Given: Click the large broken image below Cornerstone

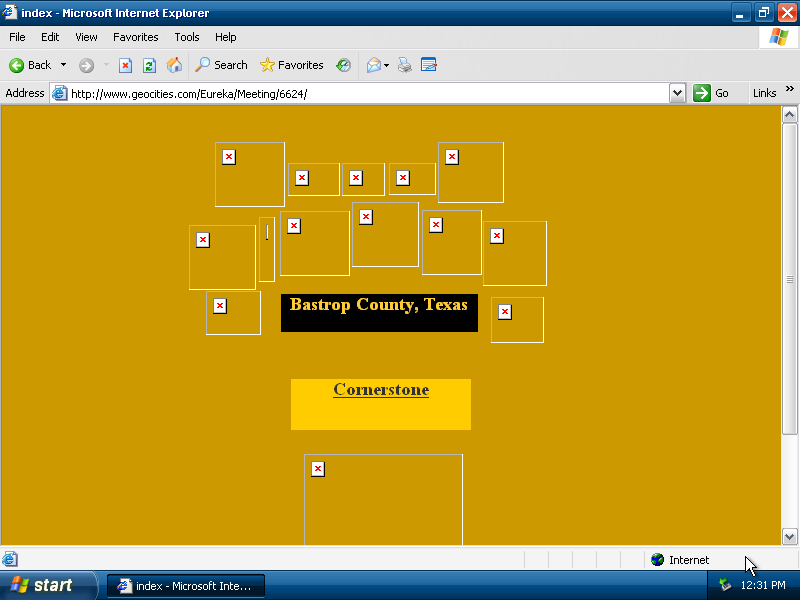Looking at the screenshot, I should coord(383,499).
